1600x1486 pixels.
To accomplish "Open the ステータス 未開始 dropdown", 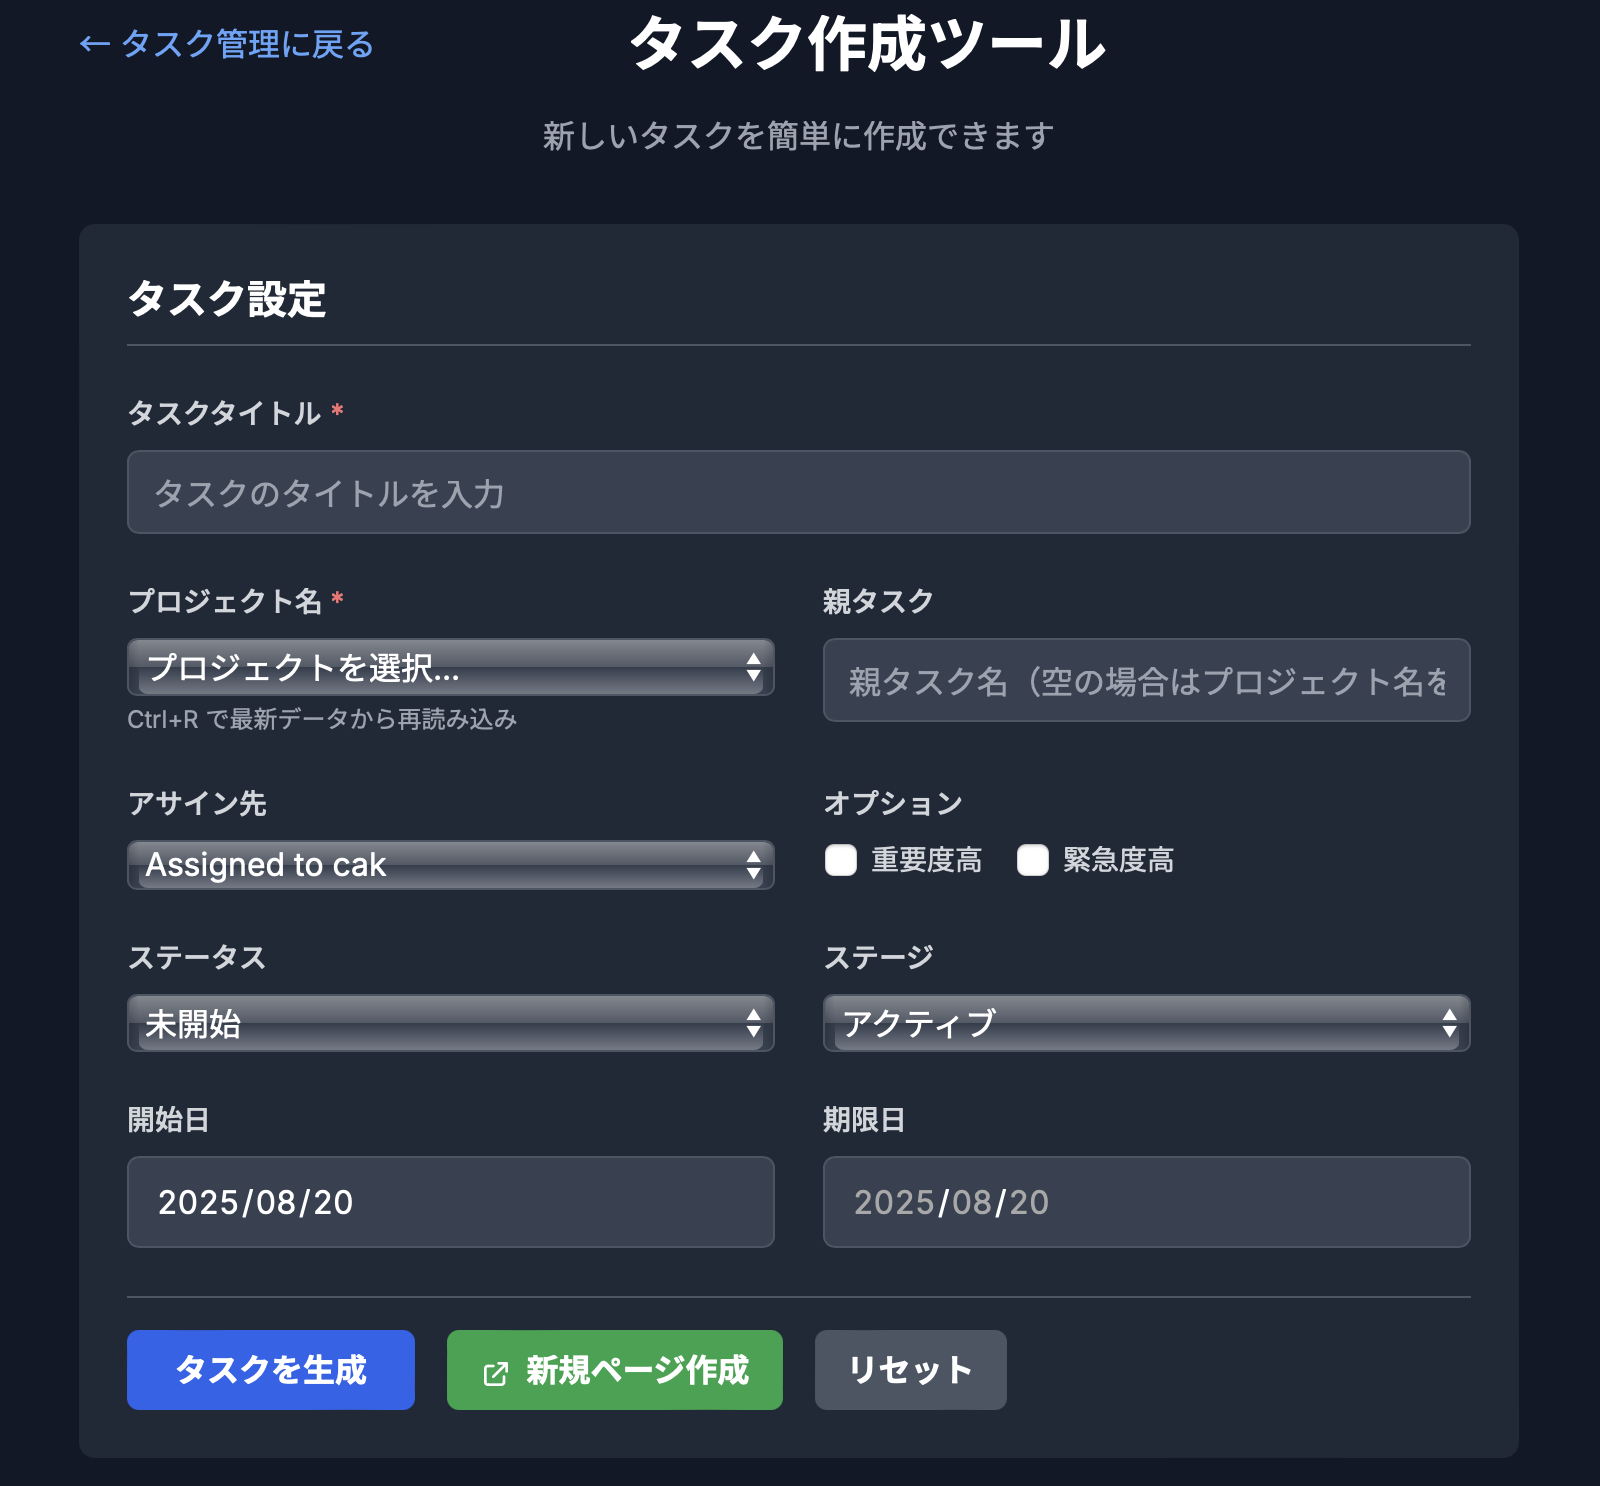I will pos(450,1023).
